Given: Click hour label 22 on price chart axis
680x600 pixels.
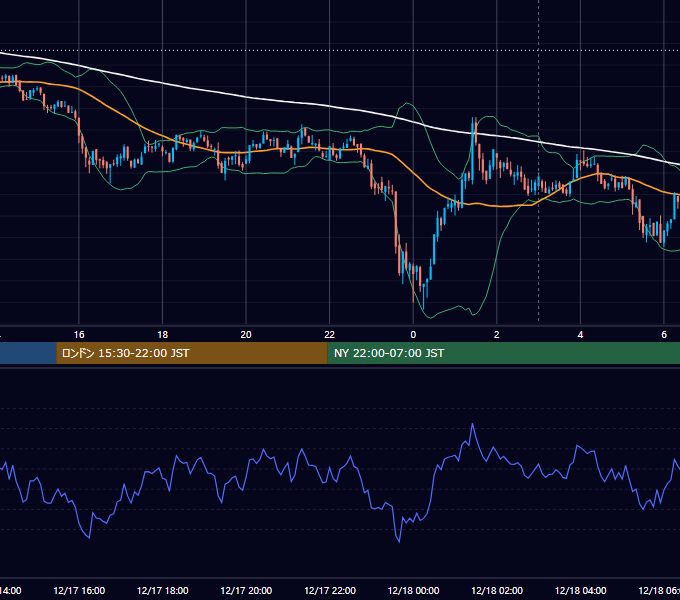Looking at the screenshot, I should pyautogui.click(x=330, y=335).
